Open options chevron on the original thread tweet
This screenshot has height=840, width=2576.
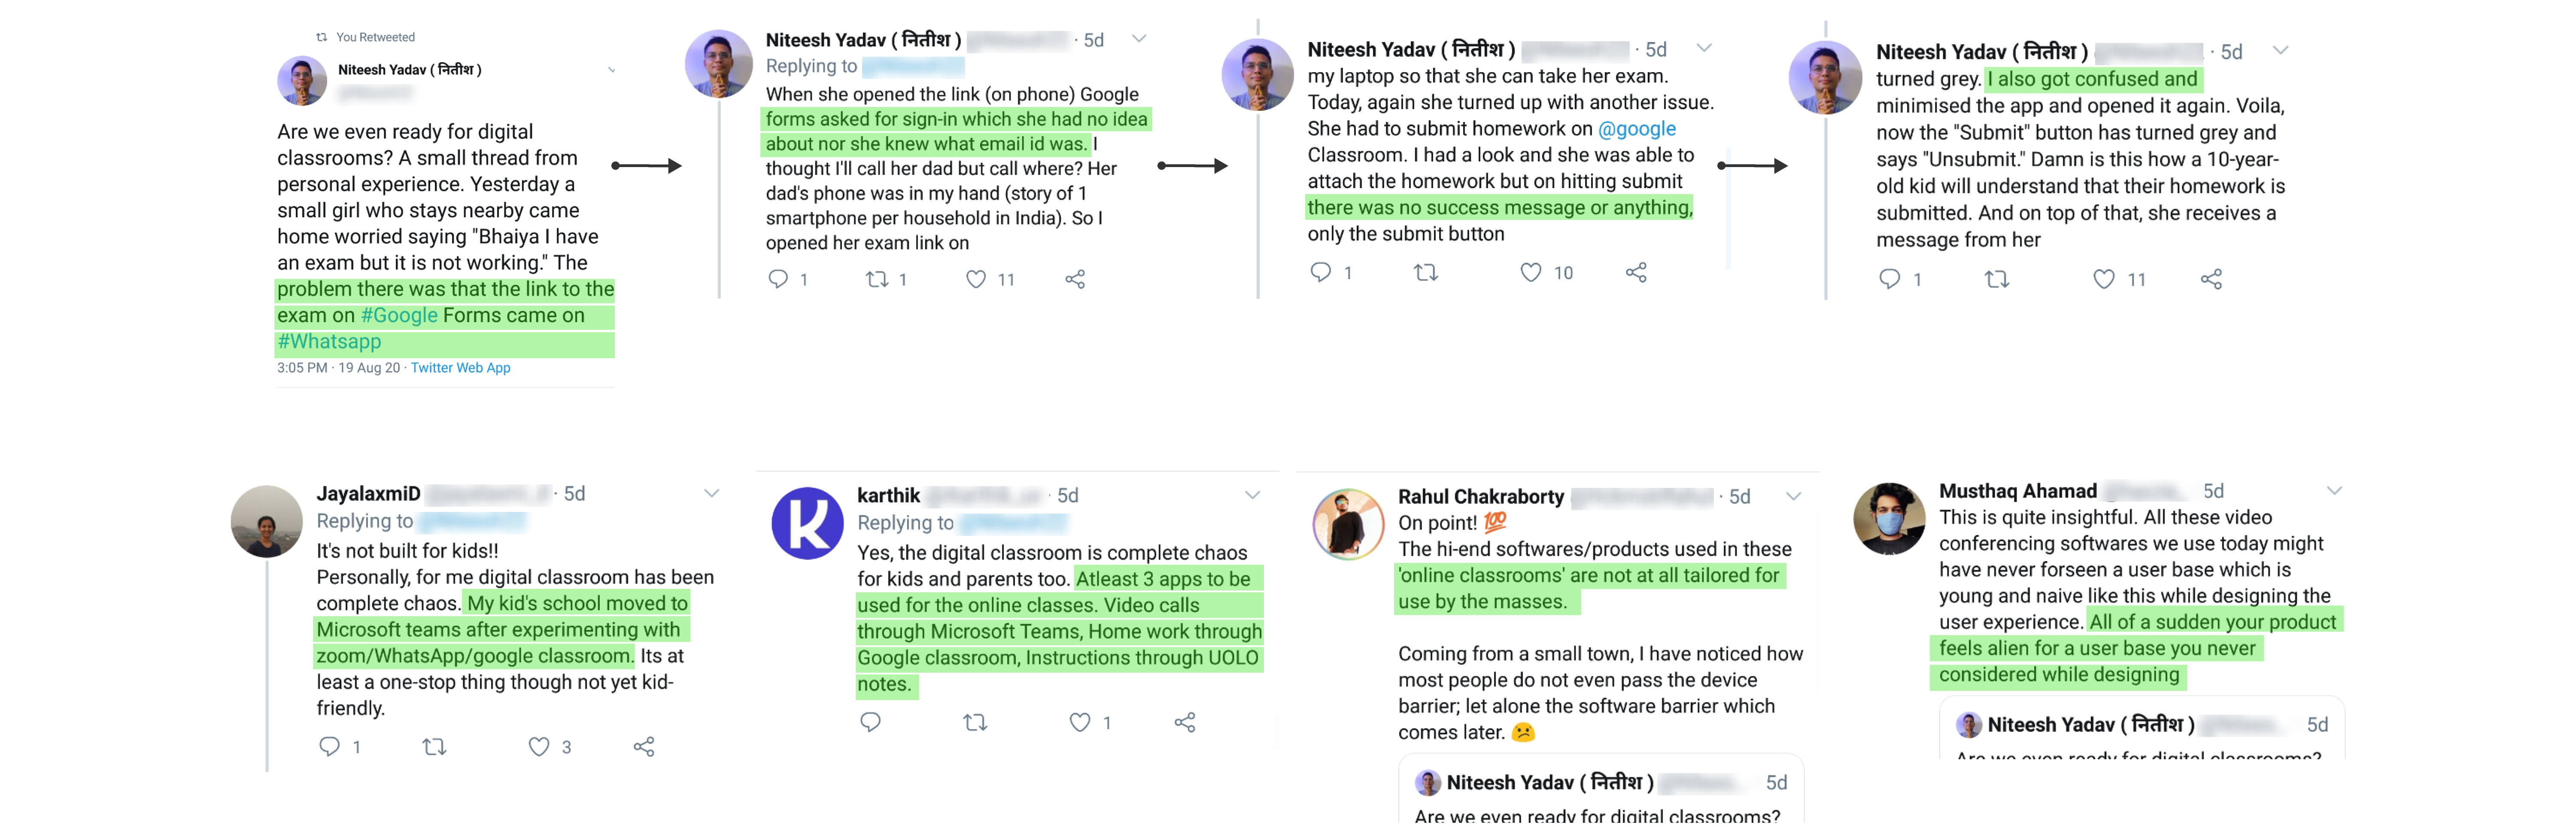[x=612, y=70]
